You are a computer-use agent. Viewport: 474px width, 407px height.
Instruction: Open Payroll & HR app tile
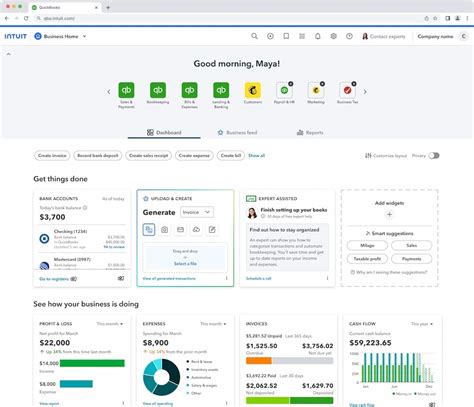[x=284, y=93]
